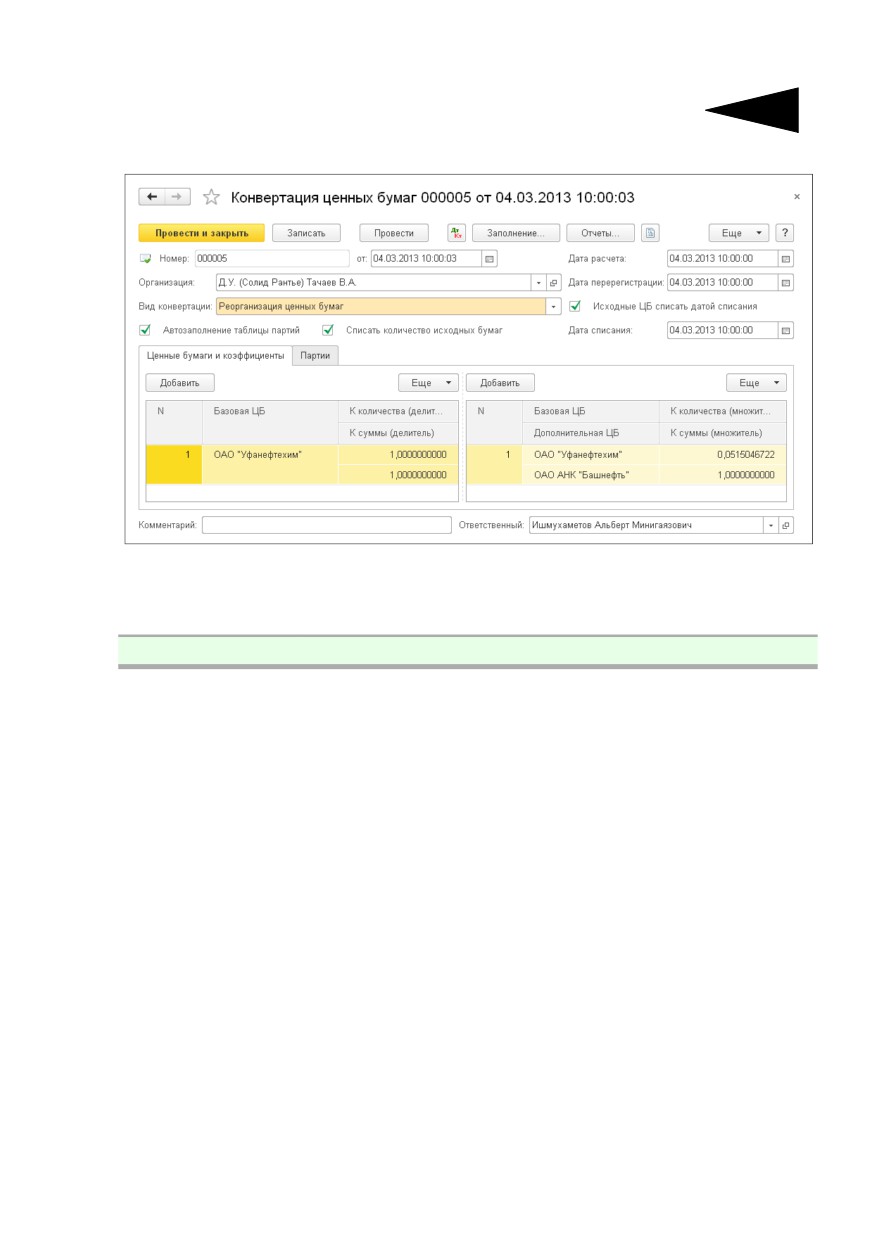Image resolution: width=875 pixels, height=1239 pixels.
Task: Open the Отчеты... button
Action: tap(601, 233)
